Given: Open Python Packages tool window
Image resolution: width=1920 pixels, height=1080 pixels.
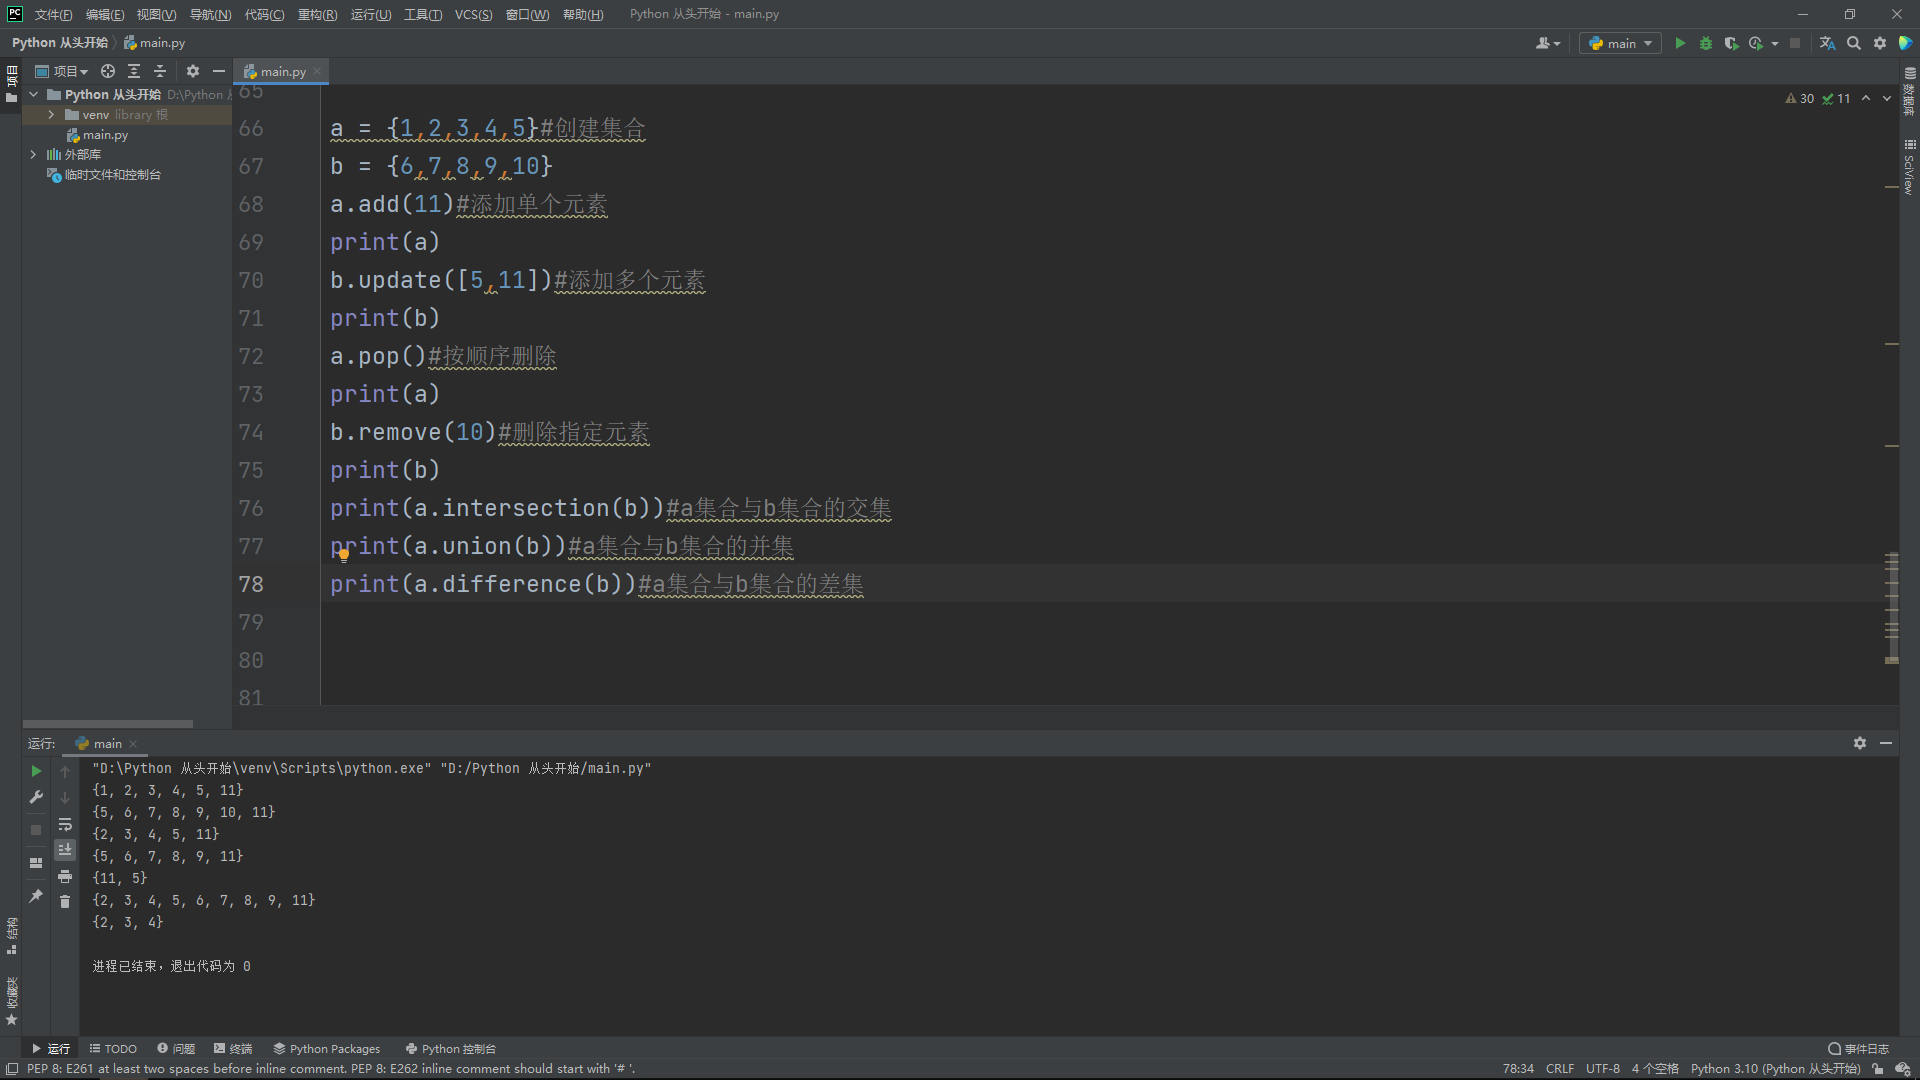Looking at the screenshot, I should tap(327, 1049).
